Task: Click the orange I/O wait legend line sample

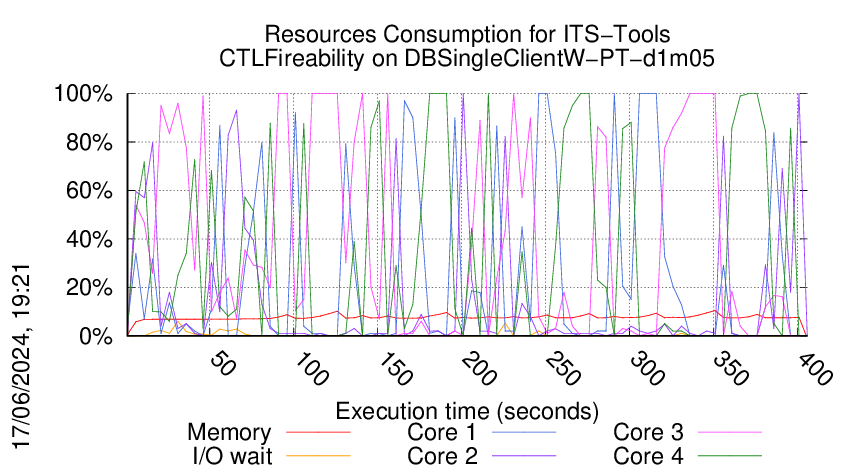Action: tap(318, 456)
